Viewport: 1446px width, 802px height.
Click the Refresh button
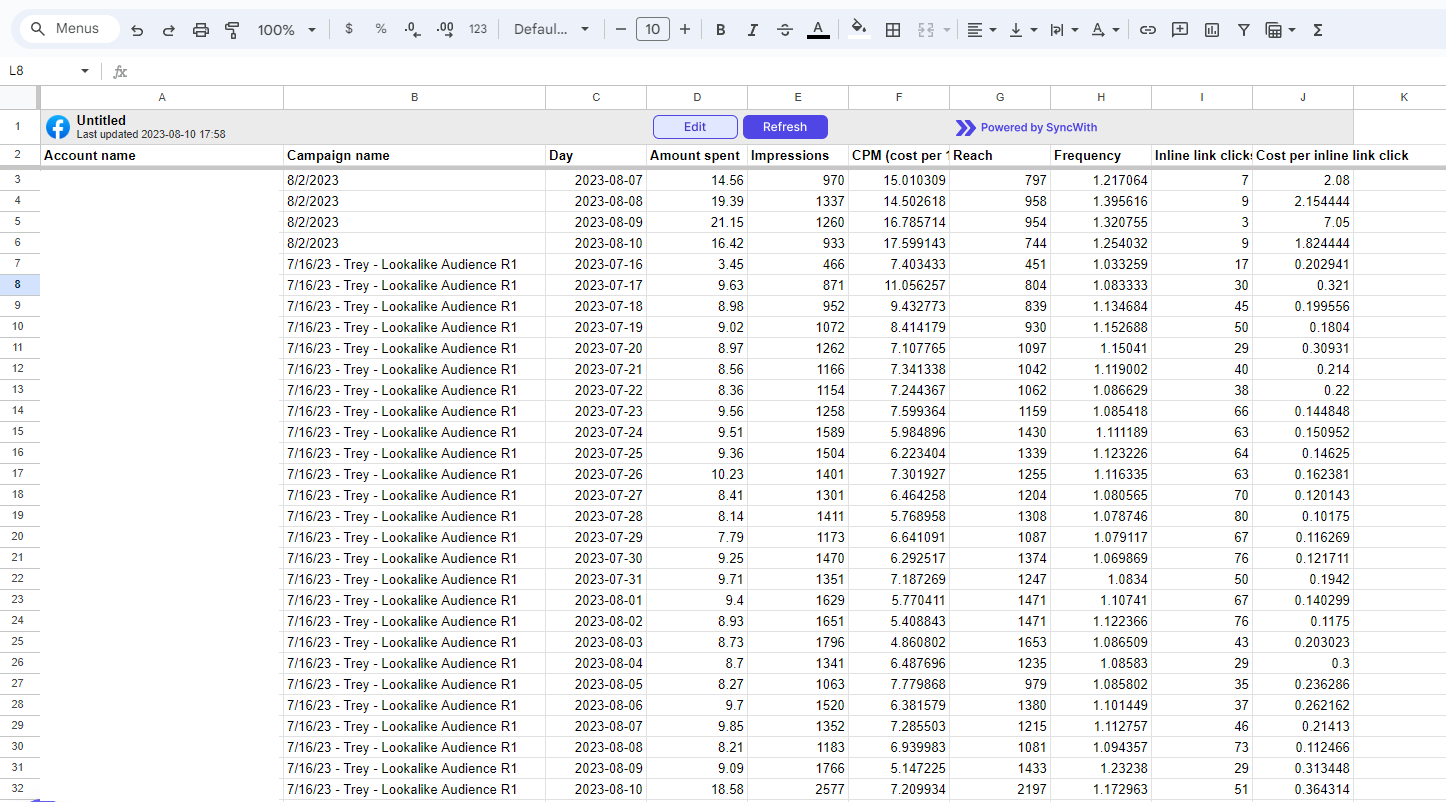785,127
